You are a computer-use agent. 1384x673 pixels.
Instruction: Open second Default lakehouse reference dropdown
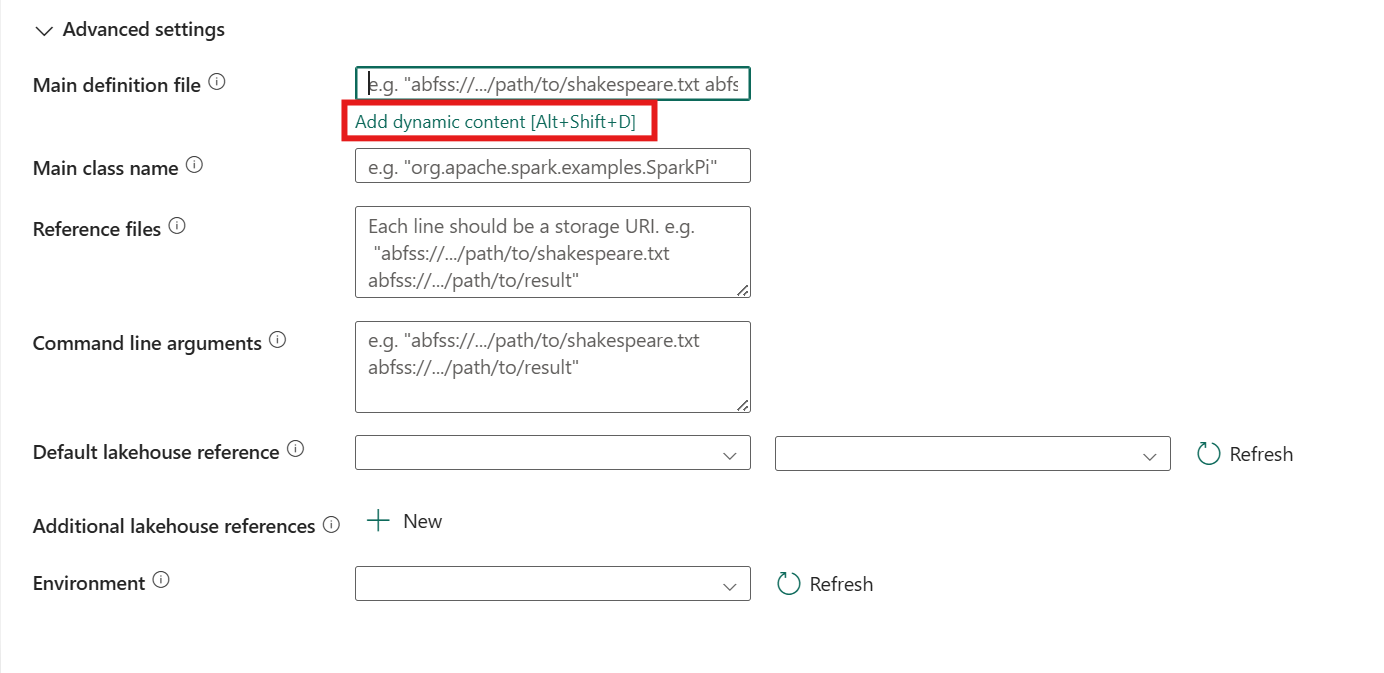click(973, 453)
